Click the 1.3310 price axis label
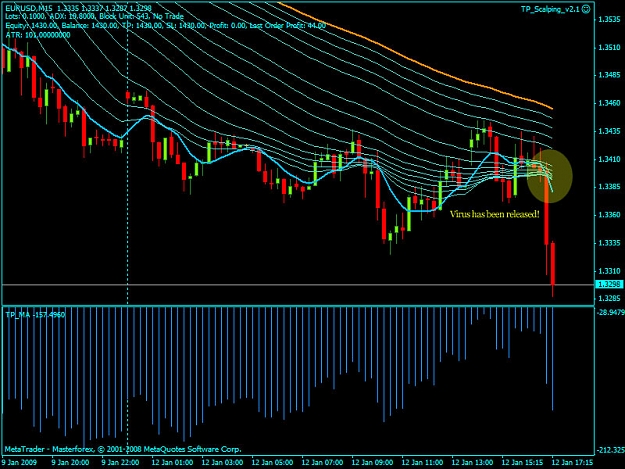 click(609, 271)
